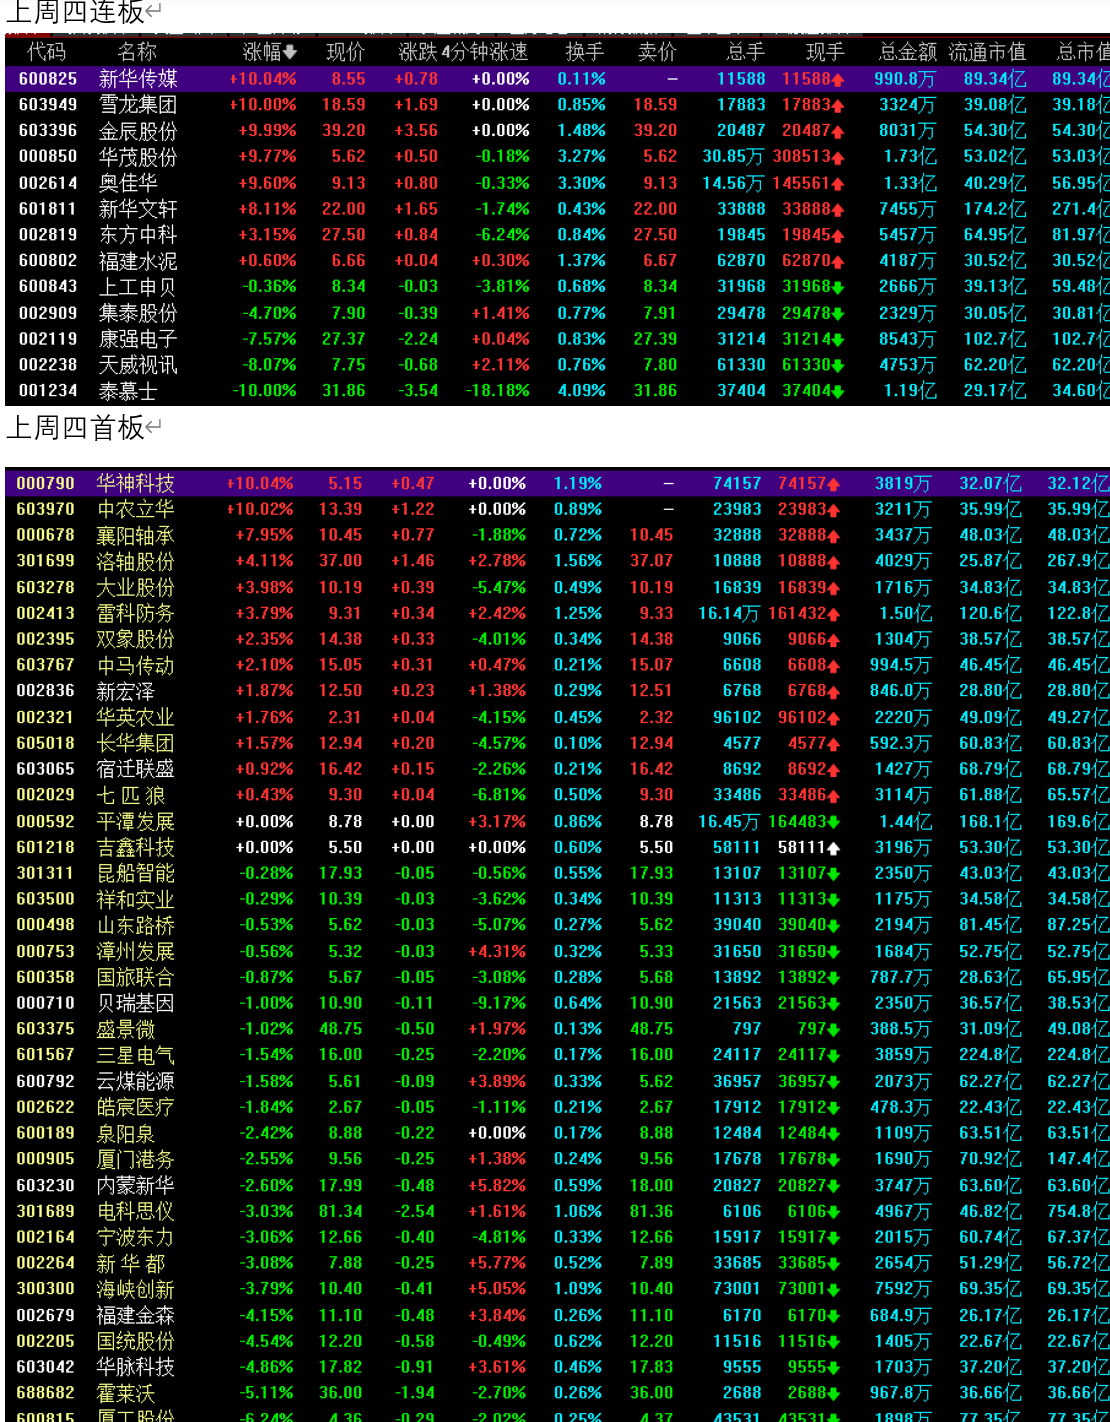This screenshot has width=1110, height=1422.
Task: Click the 七匹狼 stock name
Action: 131,795
